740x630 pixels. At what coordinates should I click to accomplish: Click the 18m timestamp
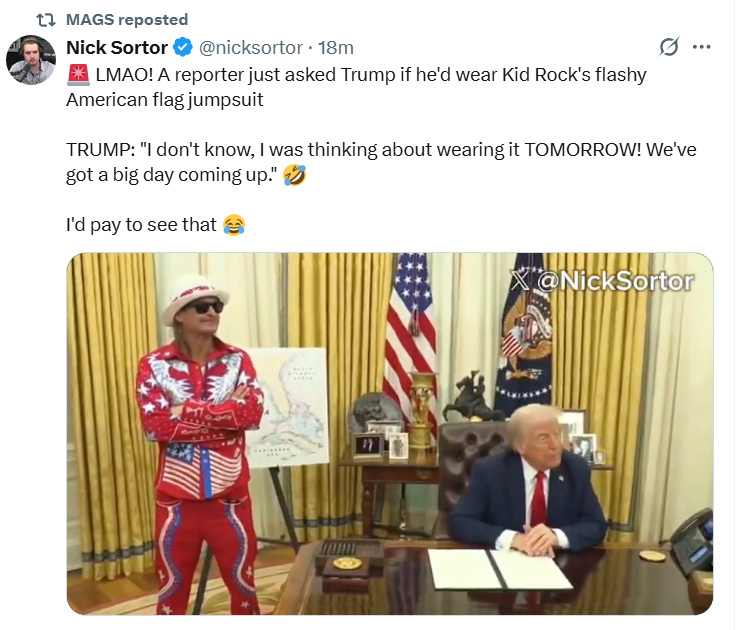tap(336, 48)
